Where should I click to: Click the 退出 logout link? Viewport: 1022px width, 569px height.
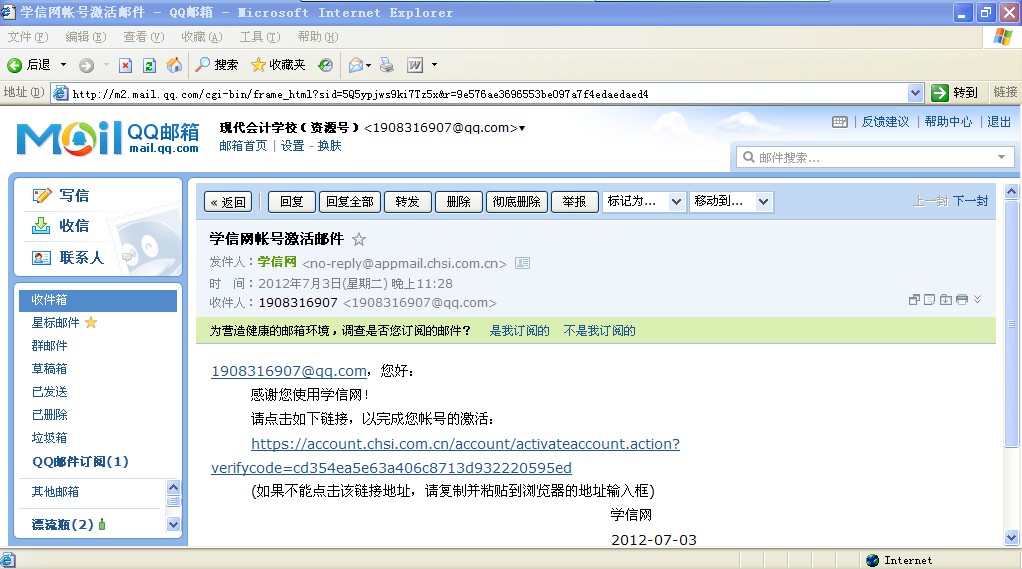coord(999,122)
